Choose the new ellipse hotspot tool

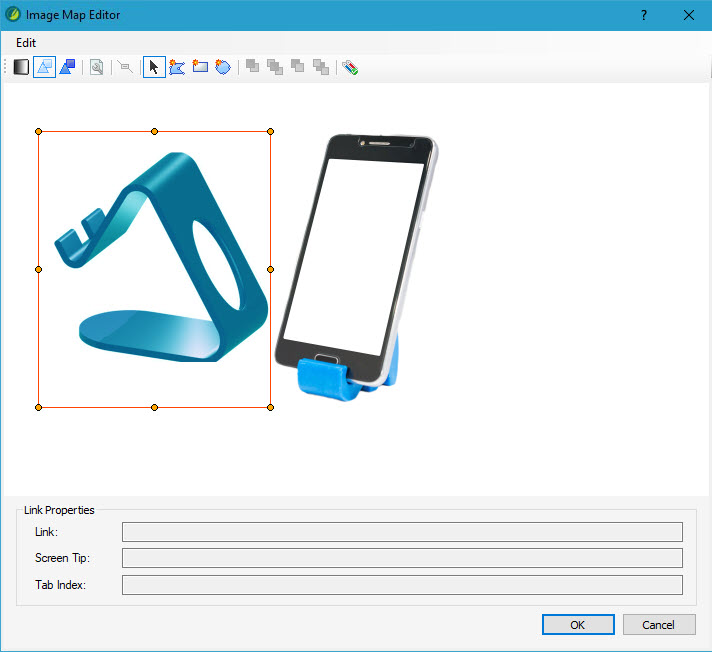click(x=223, y=67)
